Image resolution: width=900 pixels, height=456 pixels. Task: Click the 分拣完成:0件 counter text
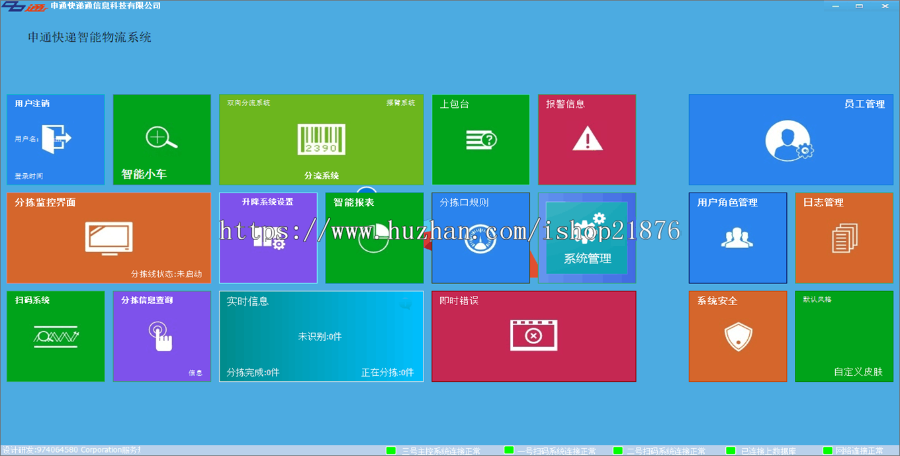tap(253, 372)
